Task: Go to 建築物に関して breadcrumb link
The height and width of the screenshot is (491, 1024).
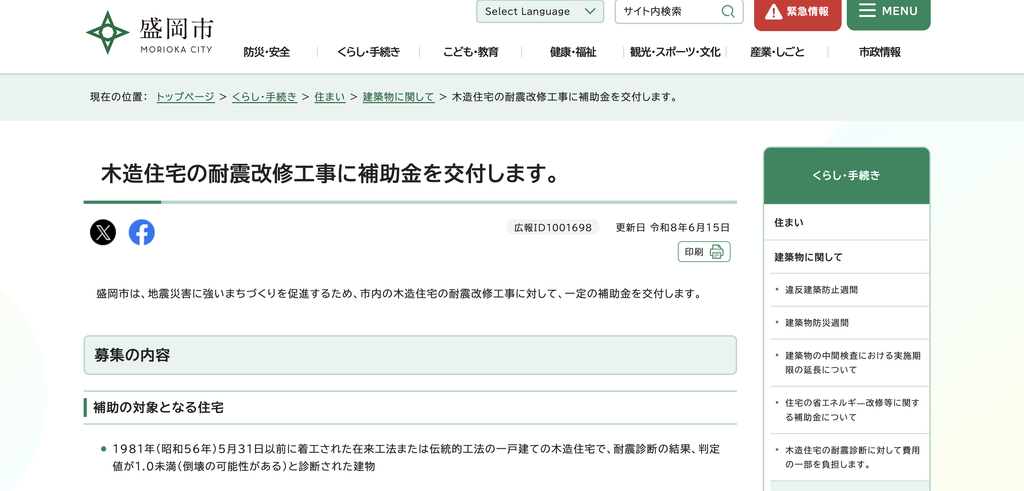Action: (x=398, y=97)
